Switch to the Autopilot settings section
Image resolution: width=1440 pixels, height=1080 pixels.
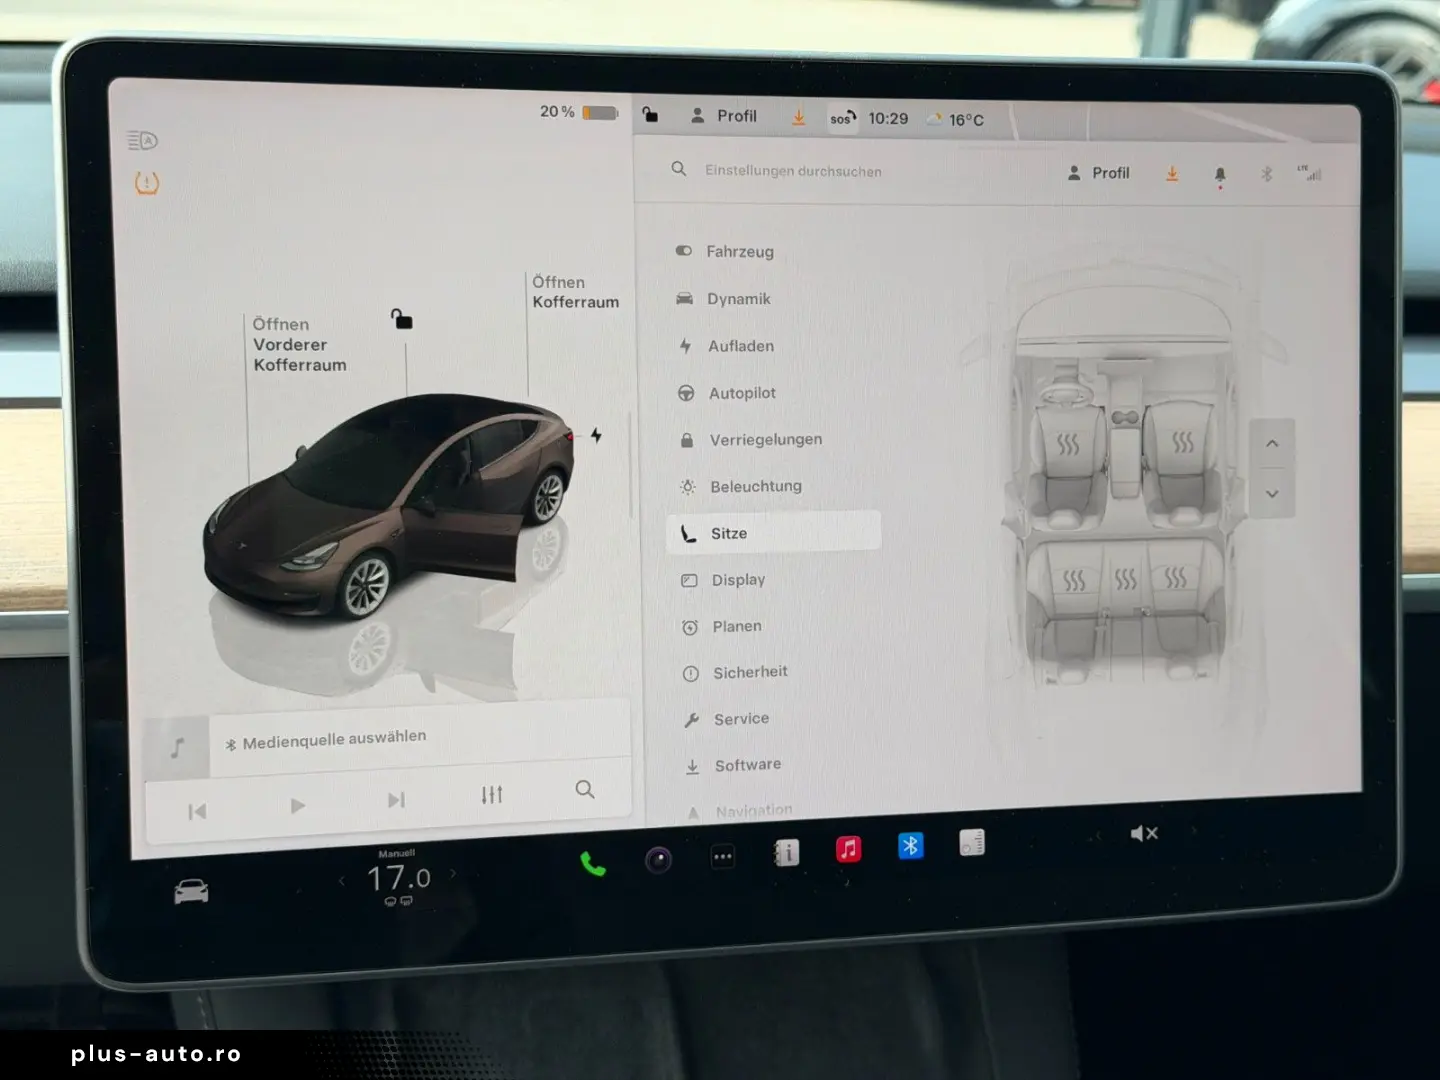tap(742, 393)
